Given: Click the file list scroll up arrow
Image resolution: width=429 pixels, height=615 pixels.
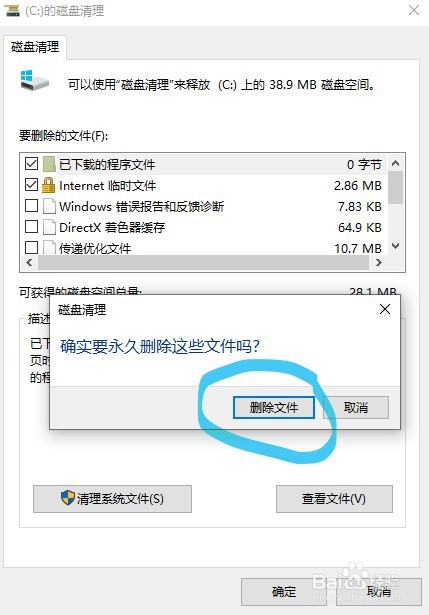Looking at the screenshot, I should (396, 163).
